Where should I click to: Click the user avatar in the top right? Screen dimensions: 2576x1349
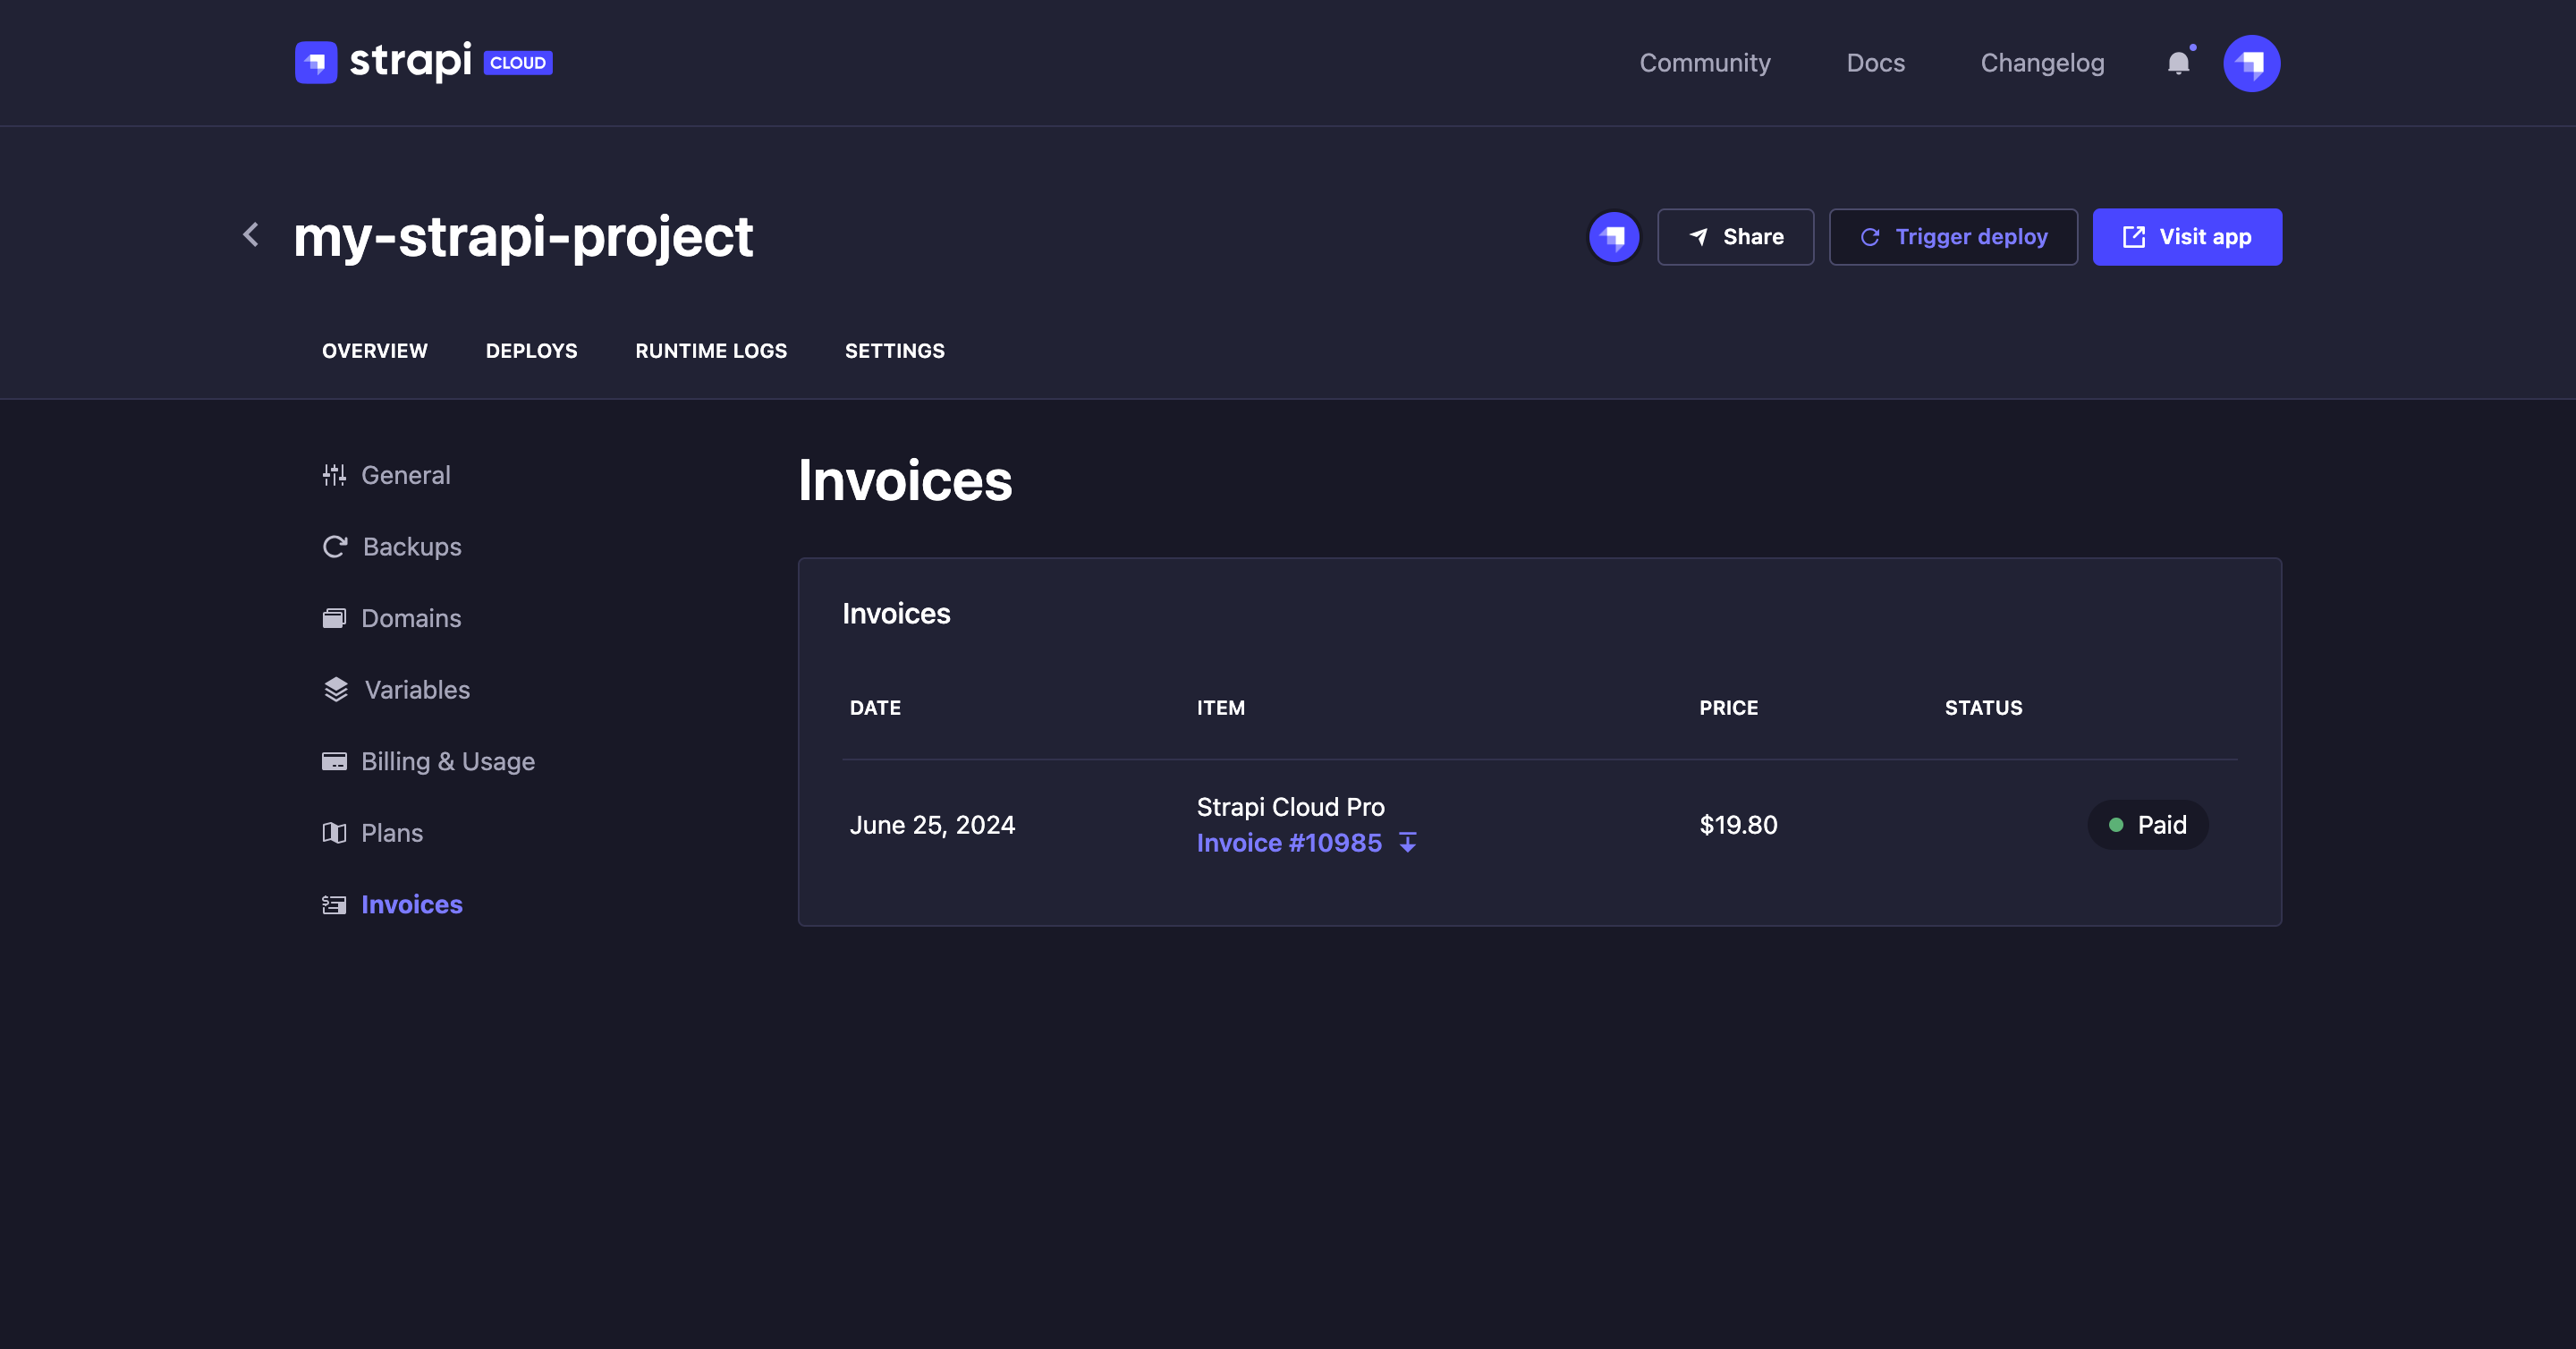click(2252, 63)
